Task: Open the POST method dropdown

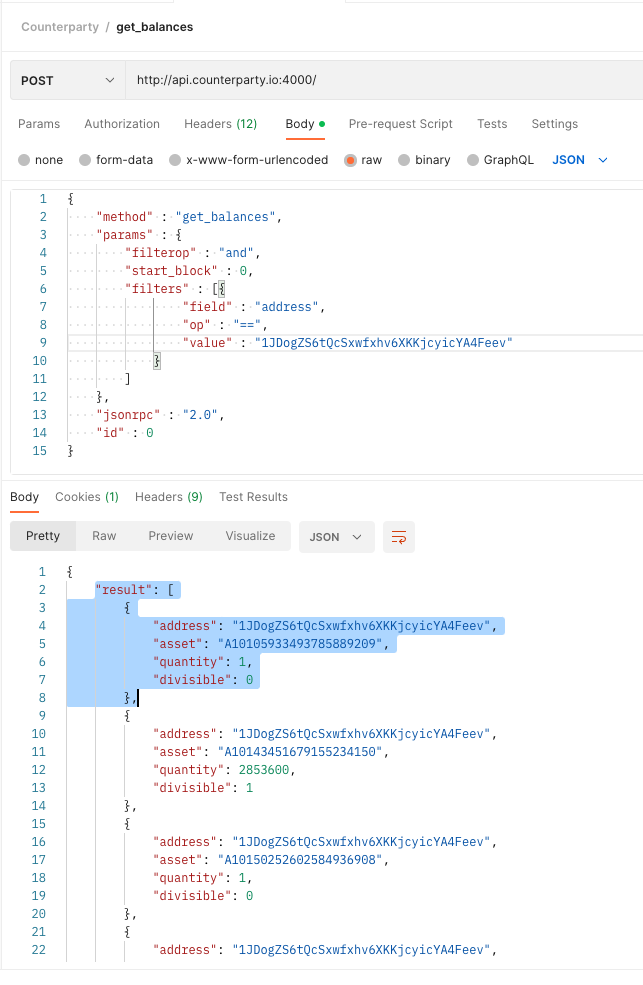Action: click(68, 80)
